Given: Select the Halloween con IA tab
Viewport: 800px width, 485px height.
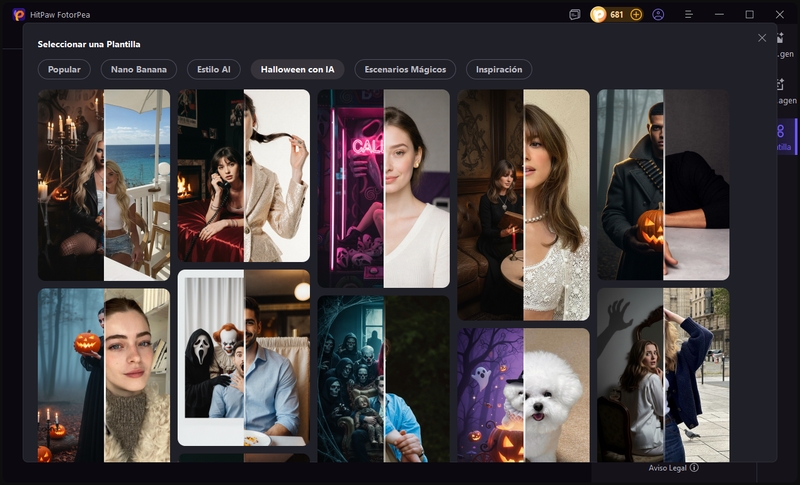Looking at the screenshot, I should [297, 70].
